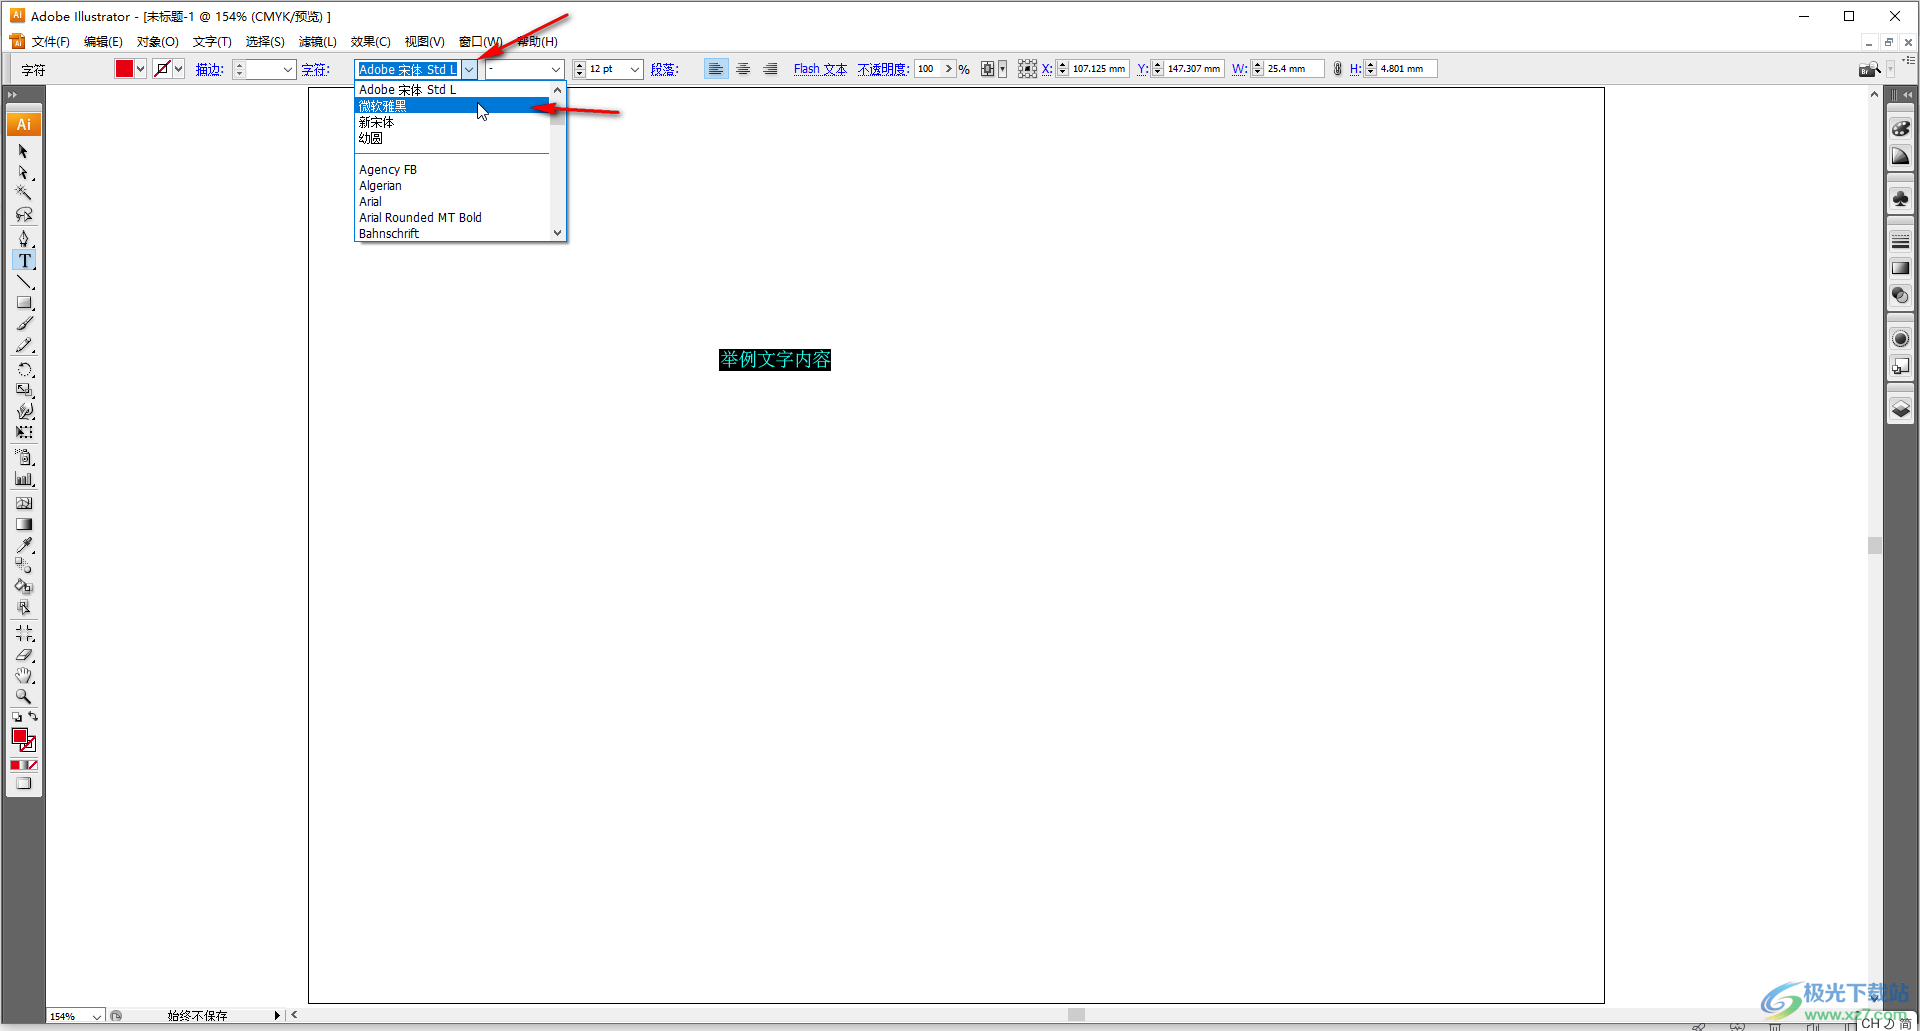
Task: Open the 描边 stroke panel link
Action: click(x=208, y=69)
